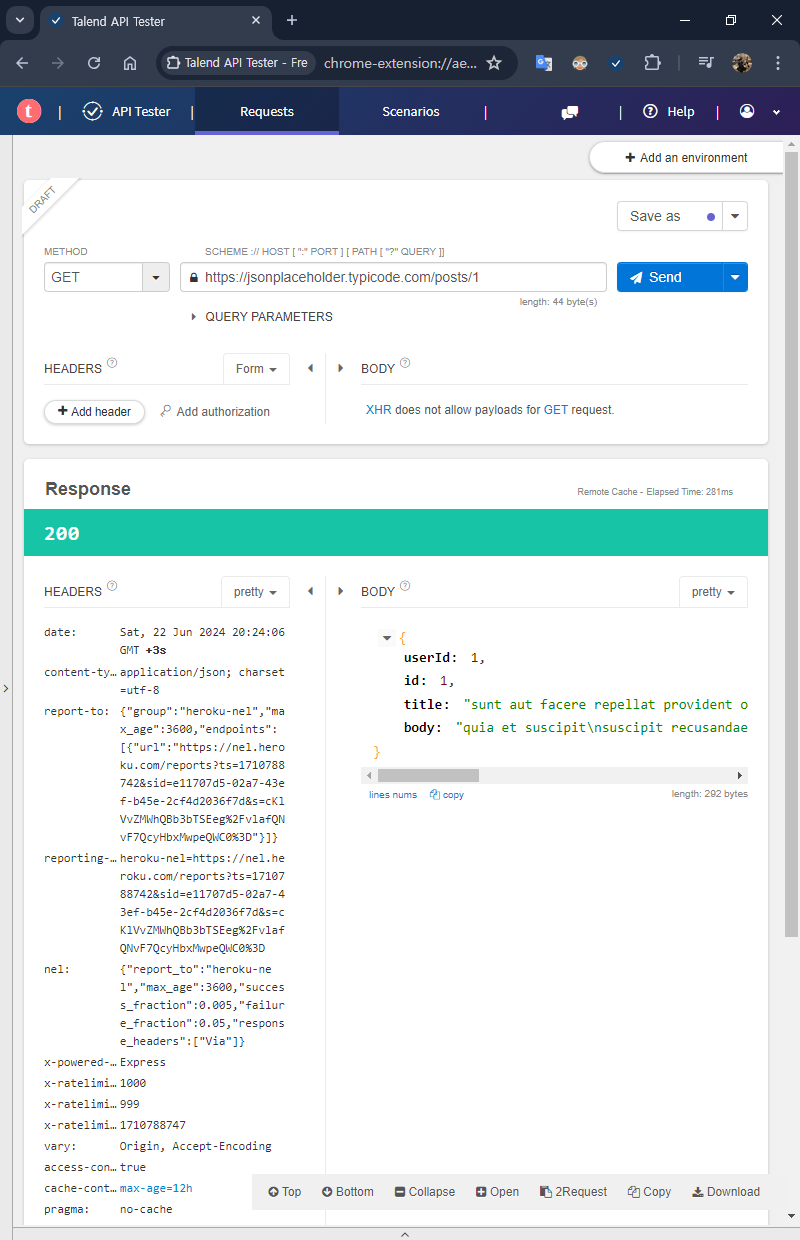Image resolution: width=800 pixels, height=1240 pixels.
Task: Toggle lines nums in response body
Action: click(x=393, y=795)
